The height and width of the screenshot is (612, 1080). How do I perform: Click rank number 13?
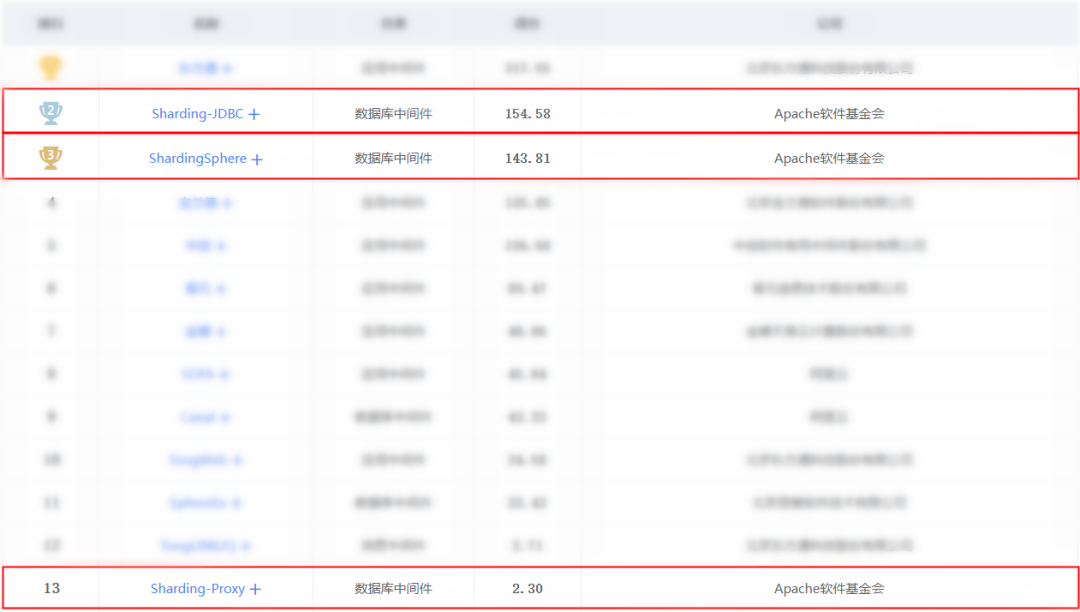(51, 589)
